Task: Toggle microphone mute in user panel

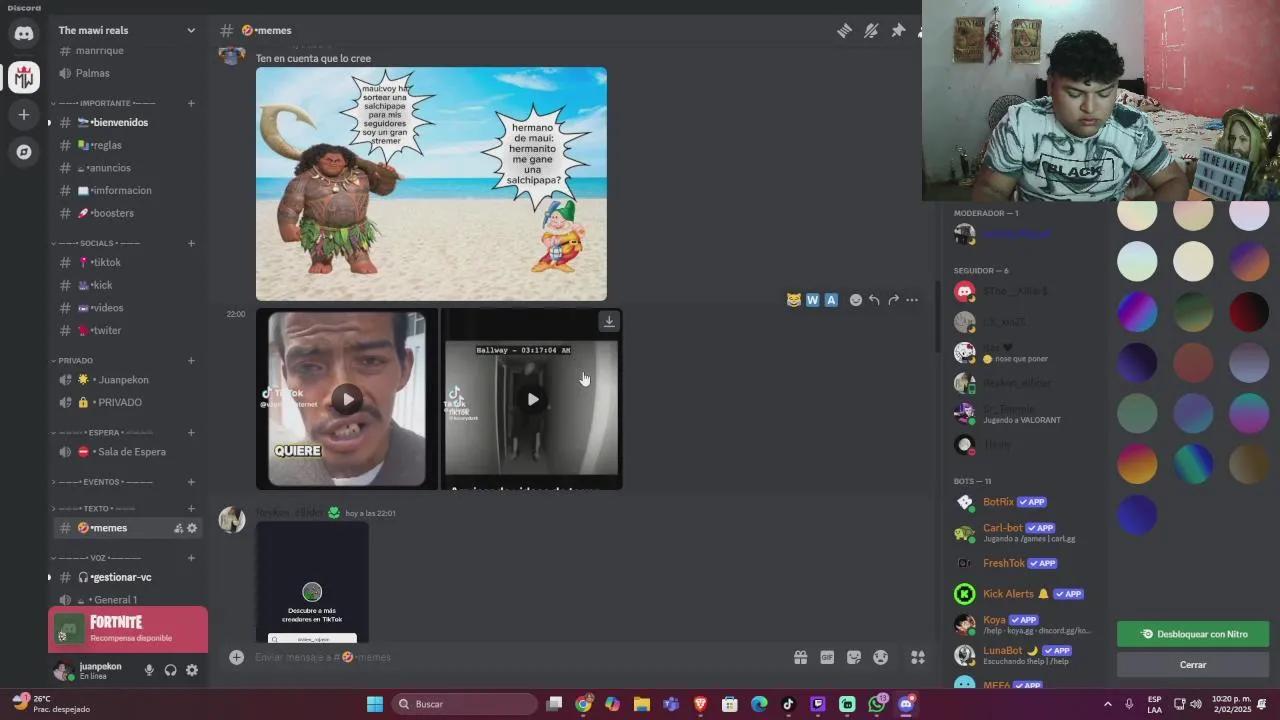Action: click(149, 670)
